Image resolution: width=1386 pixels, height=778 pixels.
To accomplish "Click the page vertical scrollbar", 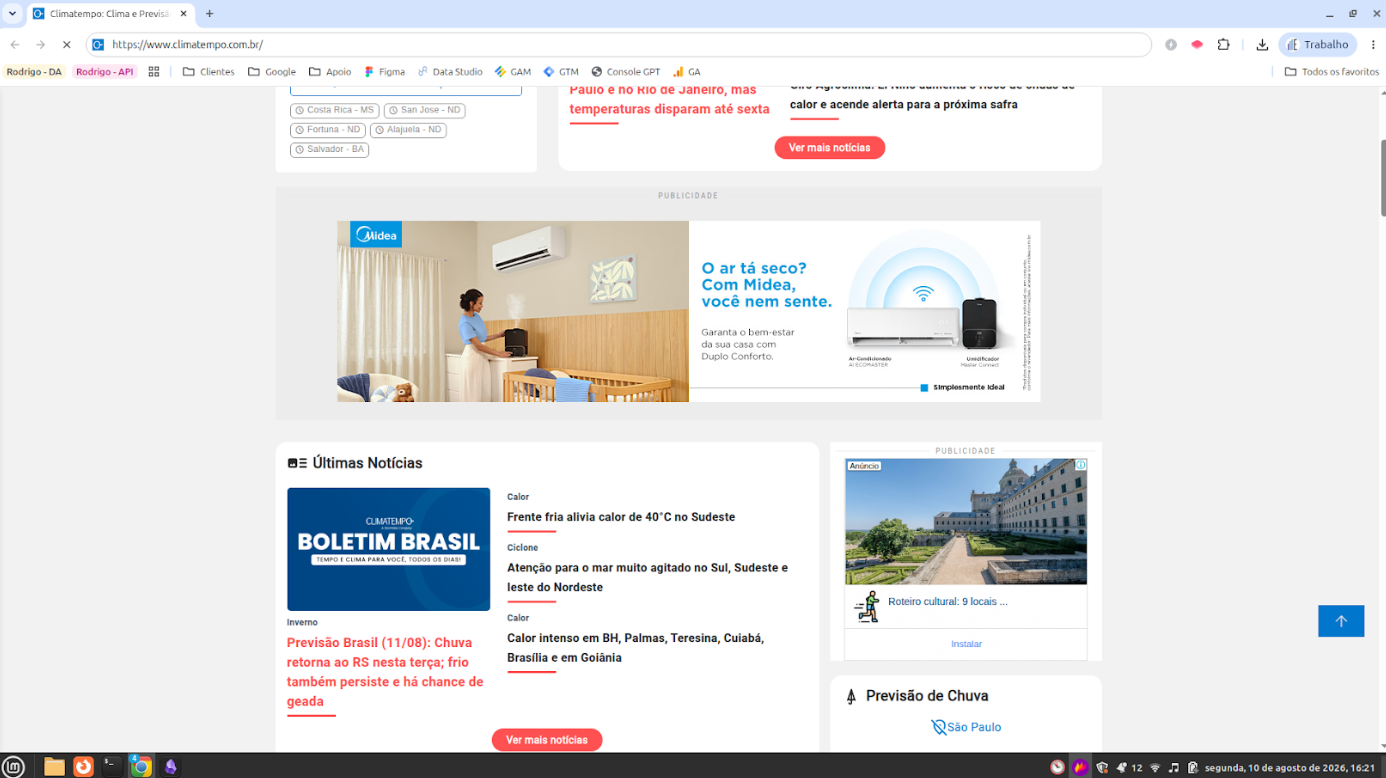I will pyautogui.click(x=1382, y=180).
